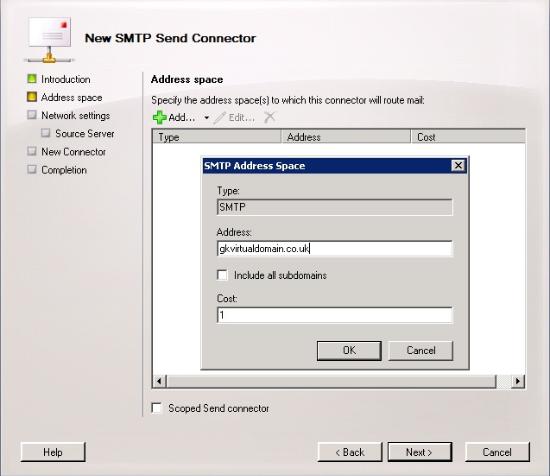
Task: Click the Network settings step icon
Action: [32, 115]
